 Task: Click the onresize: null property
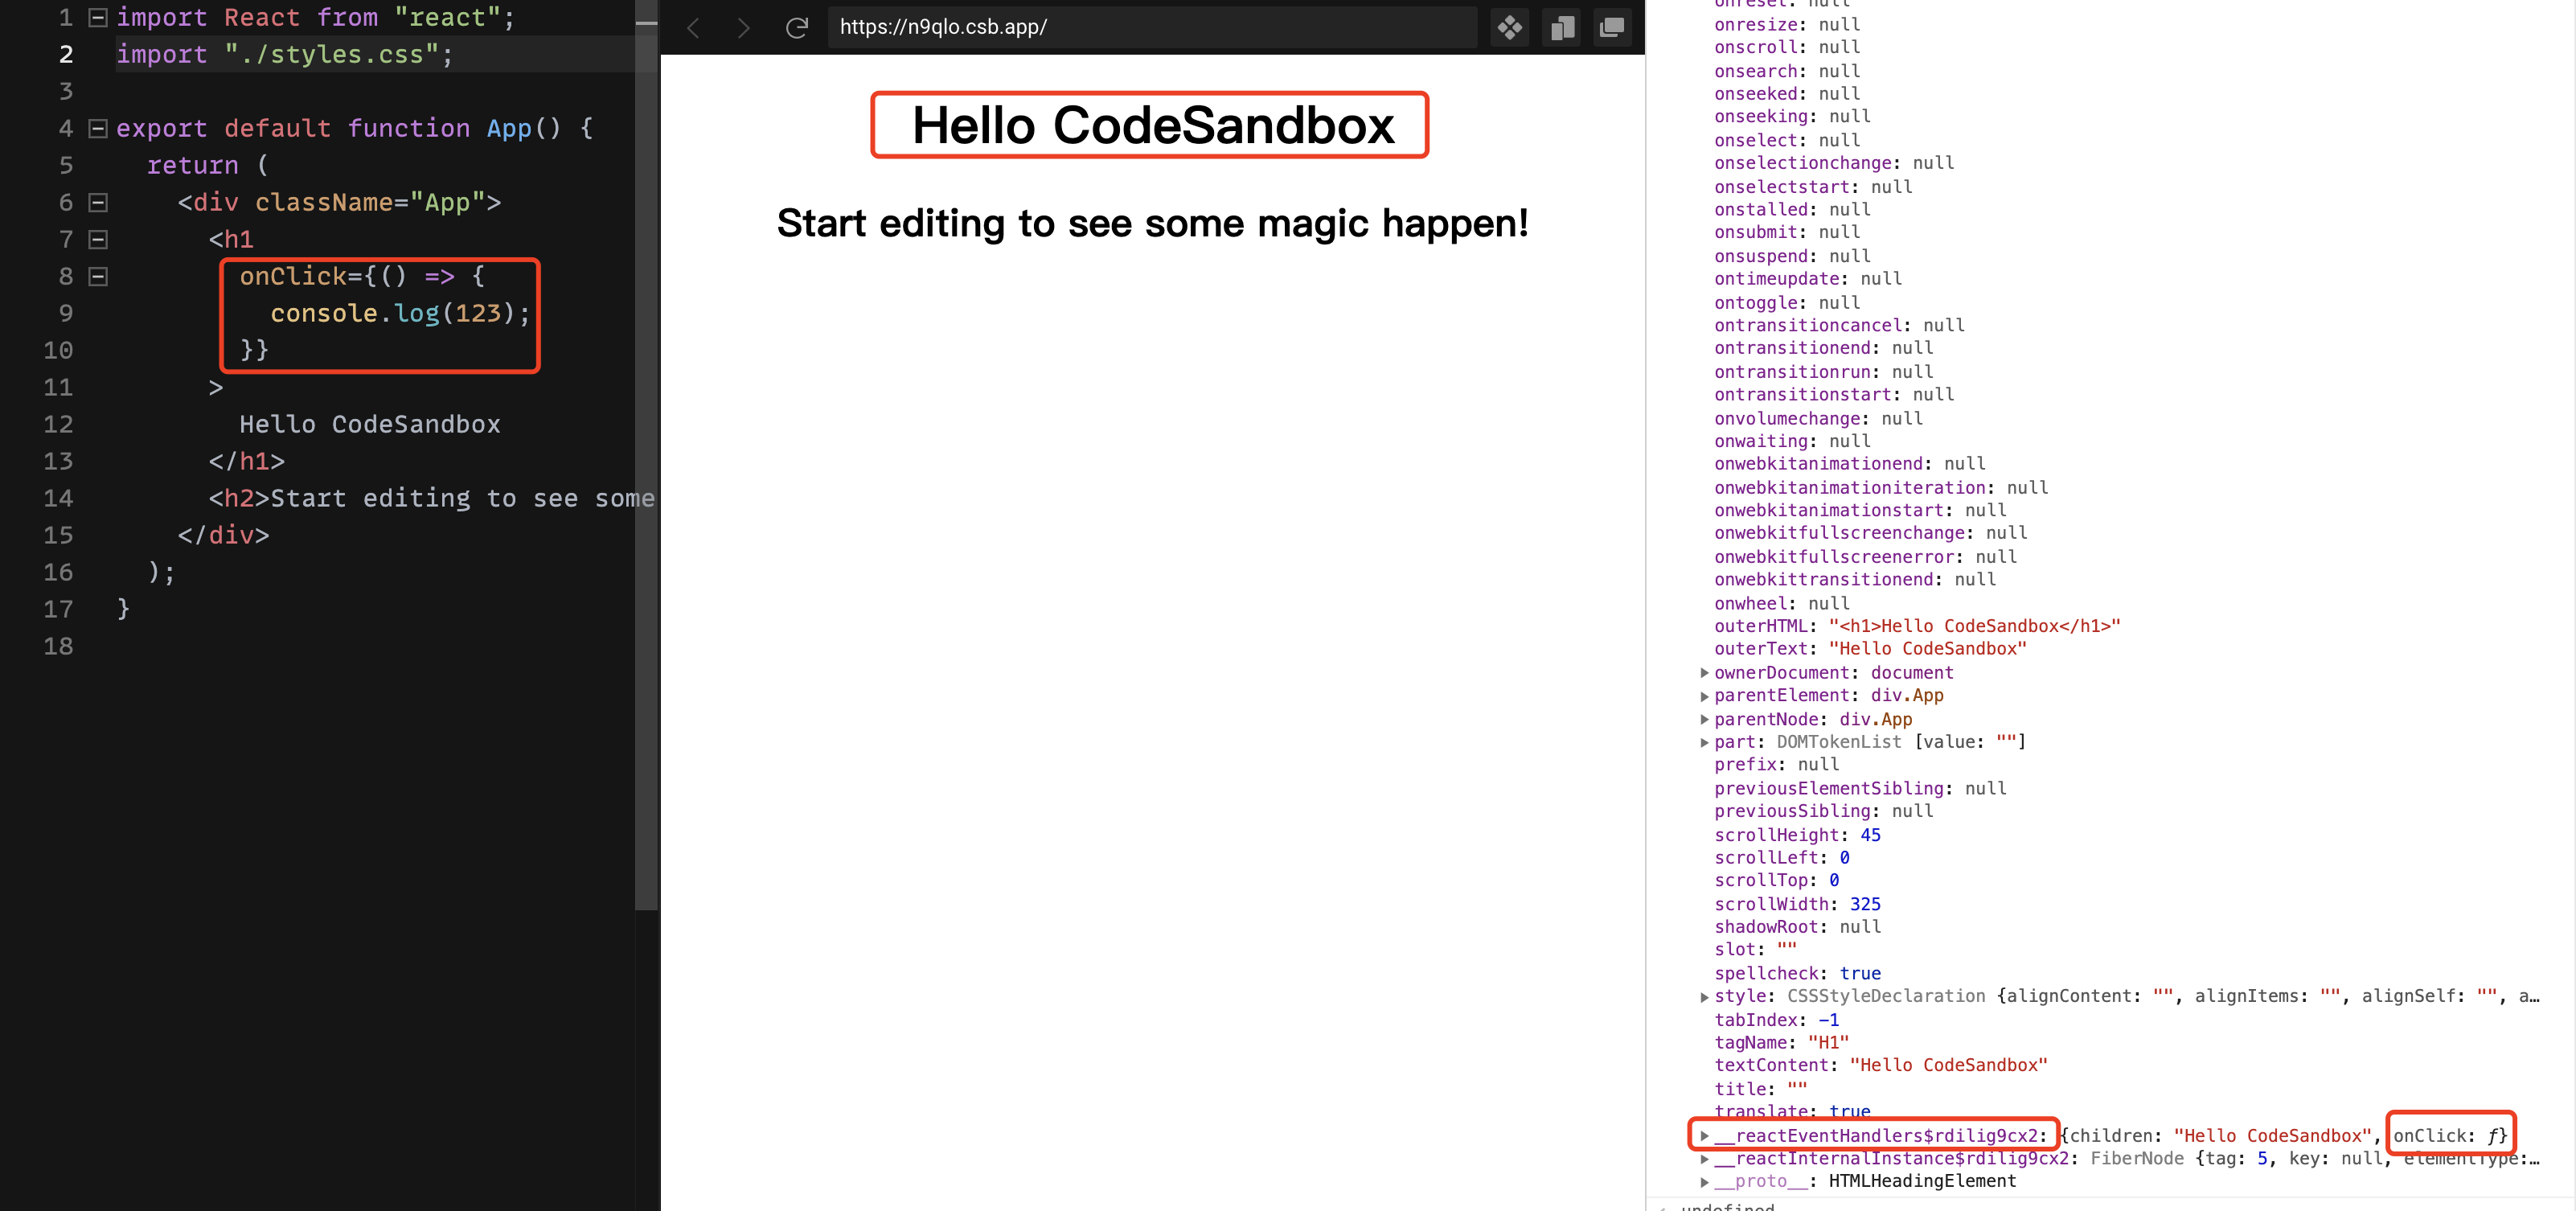pos(1787,25)
